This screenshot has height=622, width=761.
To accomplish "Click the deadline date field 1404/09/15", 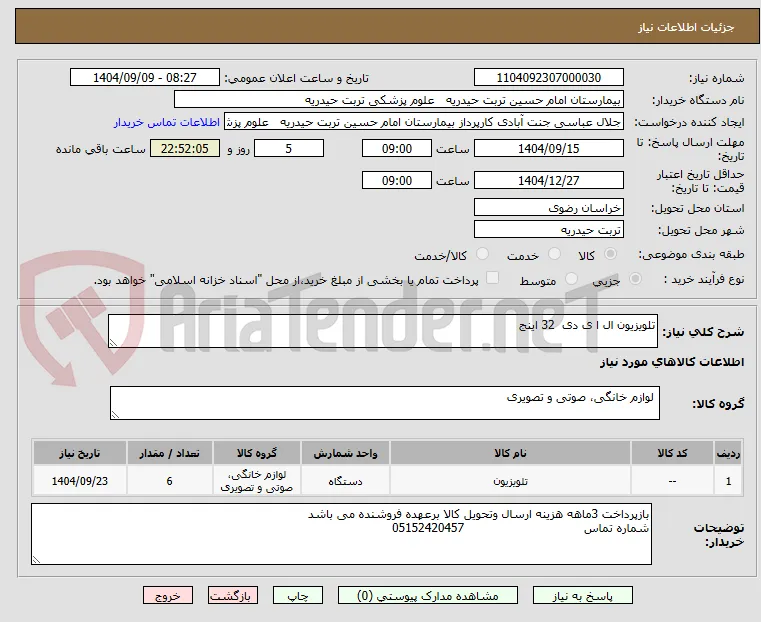I will tap(548, 148).
